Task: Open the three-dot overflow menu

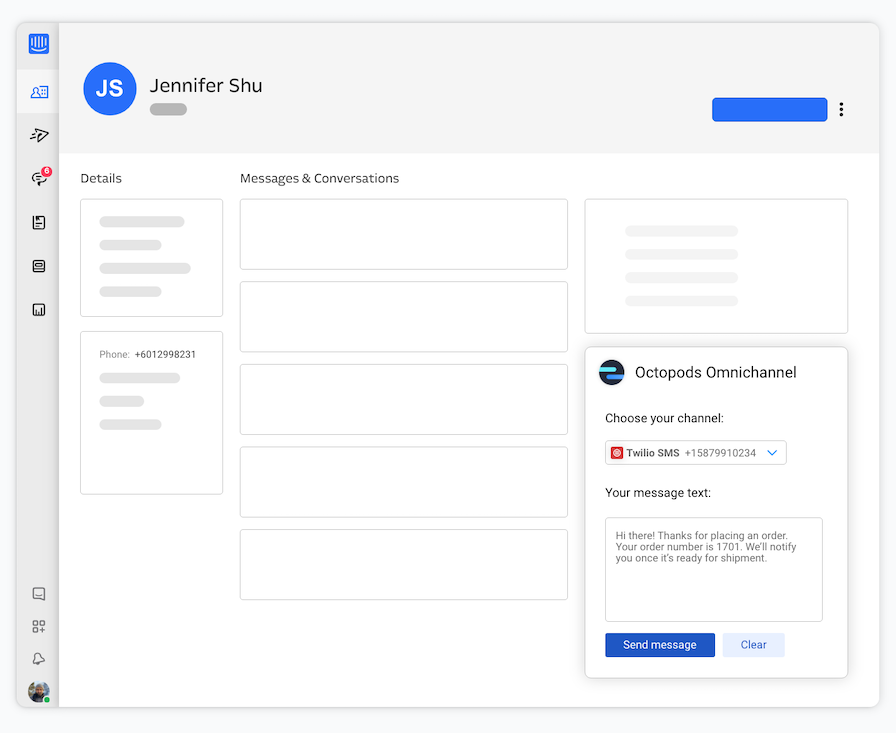Action: pos(841,110)
